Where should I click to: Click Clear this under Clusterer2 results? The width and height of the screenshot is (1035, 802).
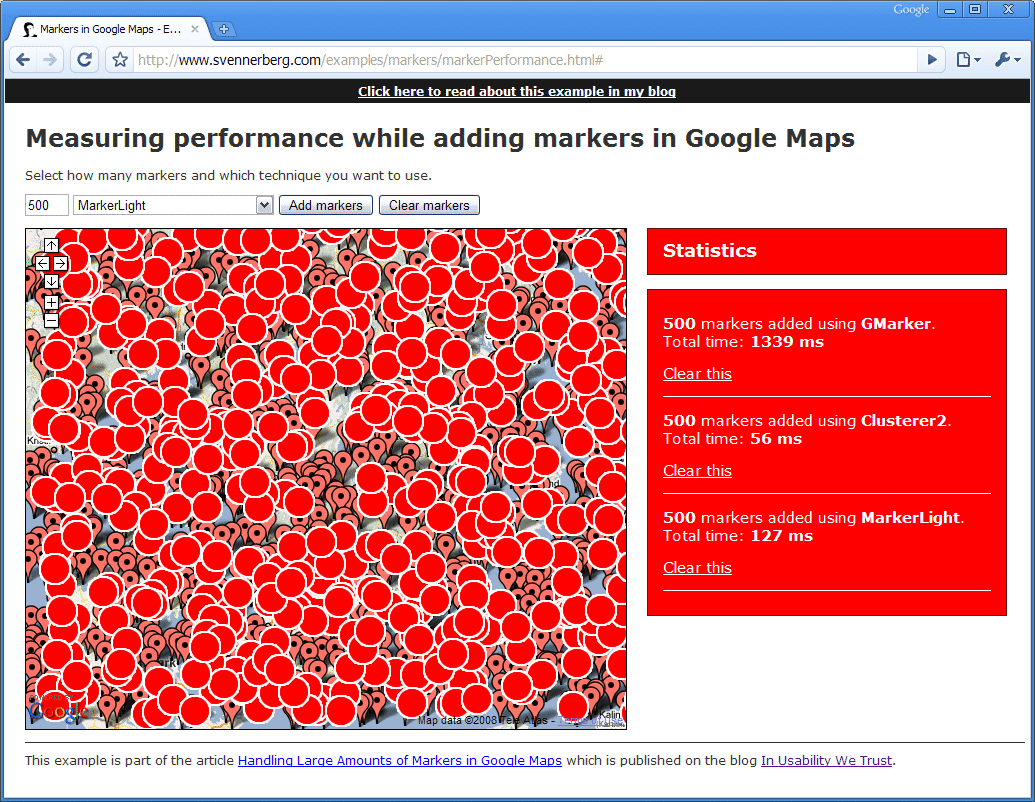click(697, 470)
